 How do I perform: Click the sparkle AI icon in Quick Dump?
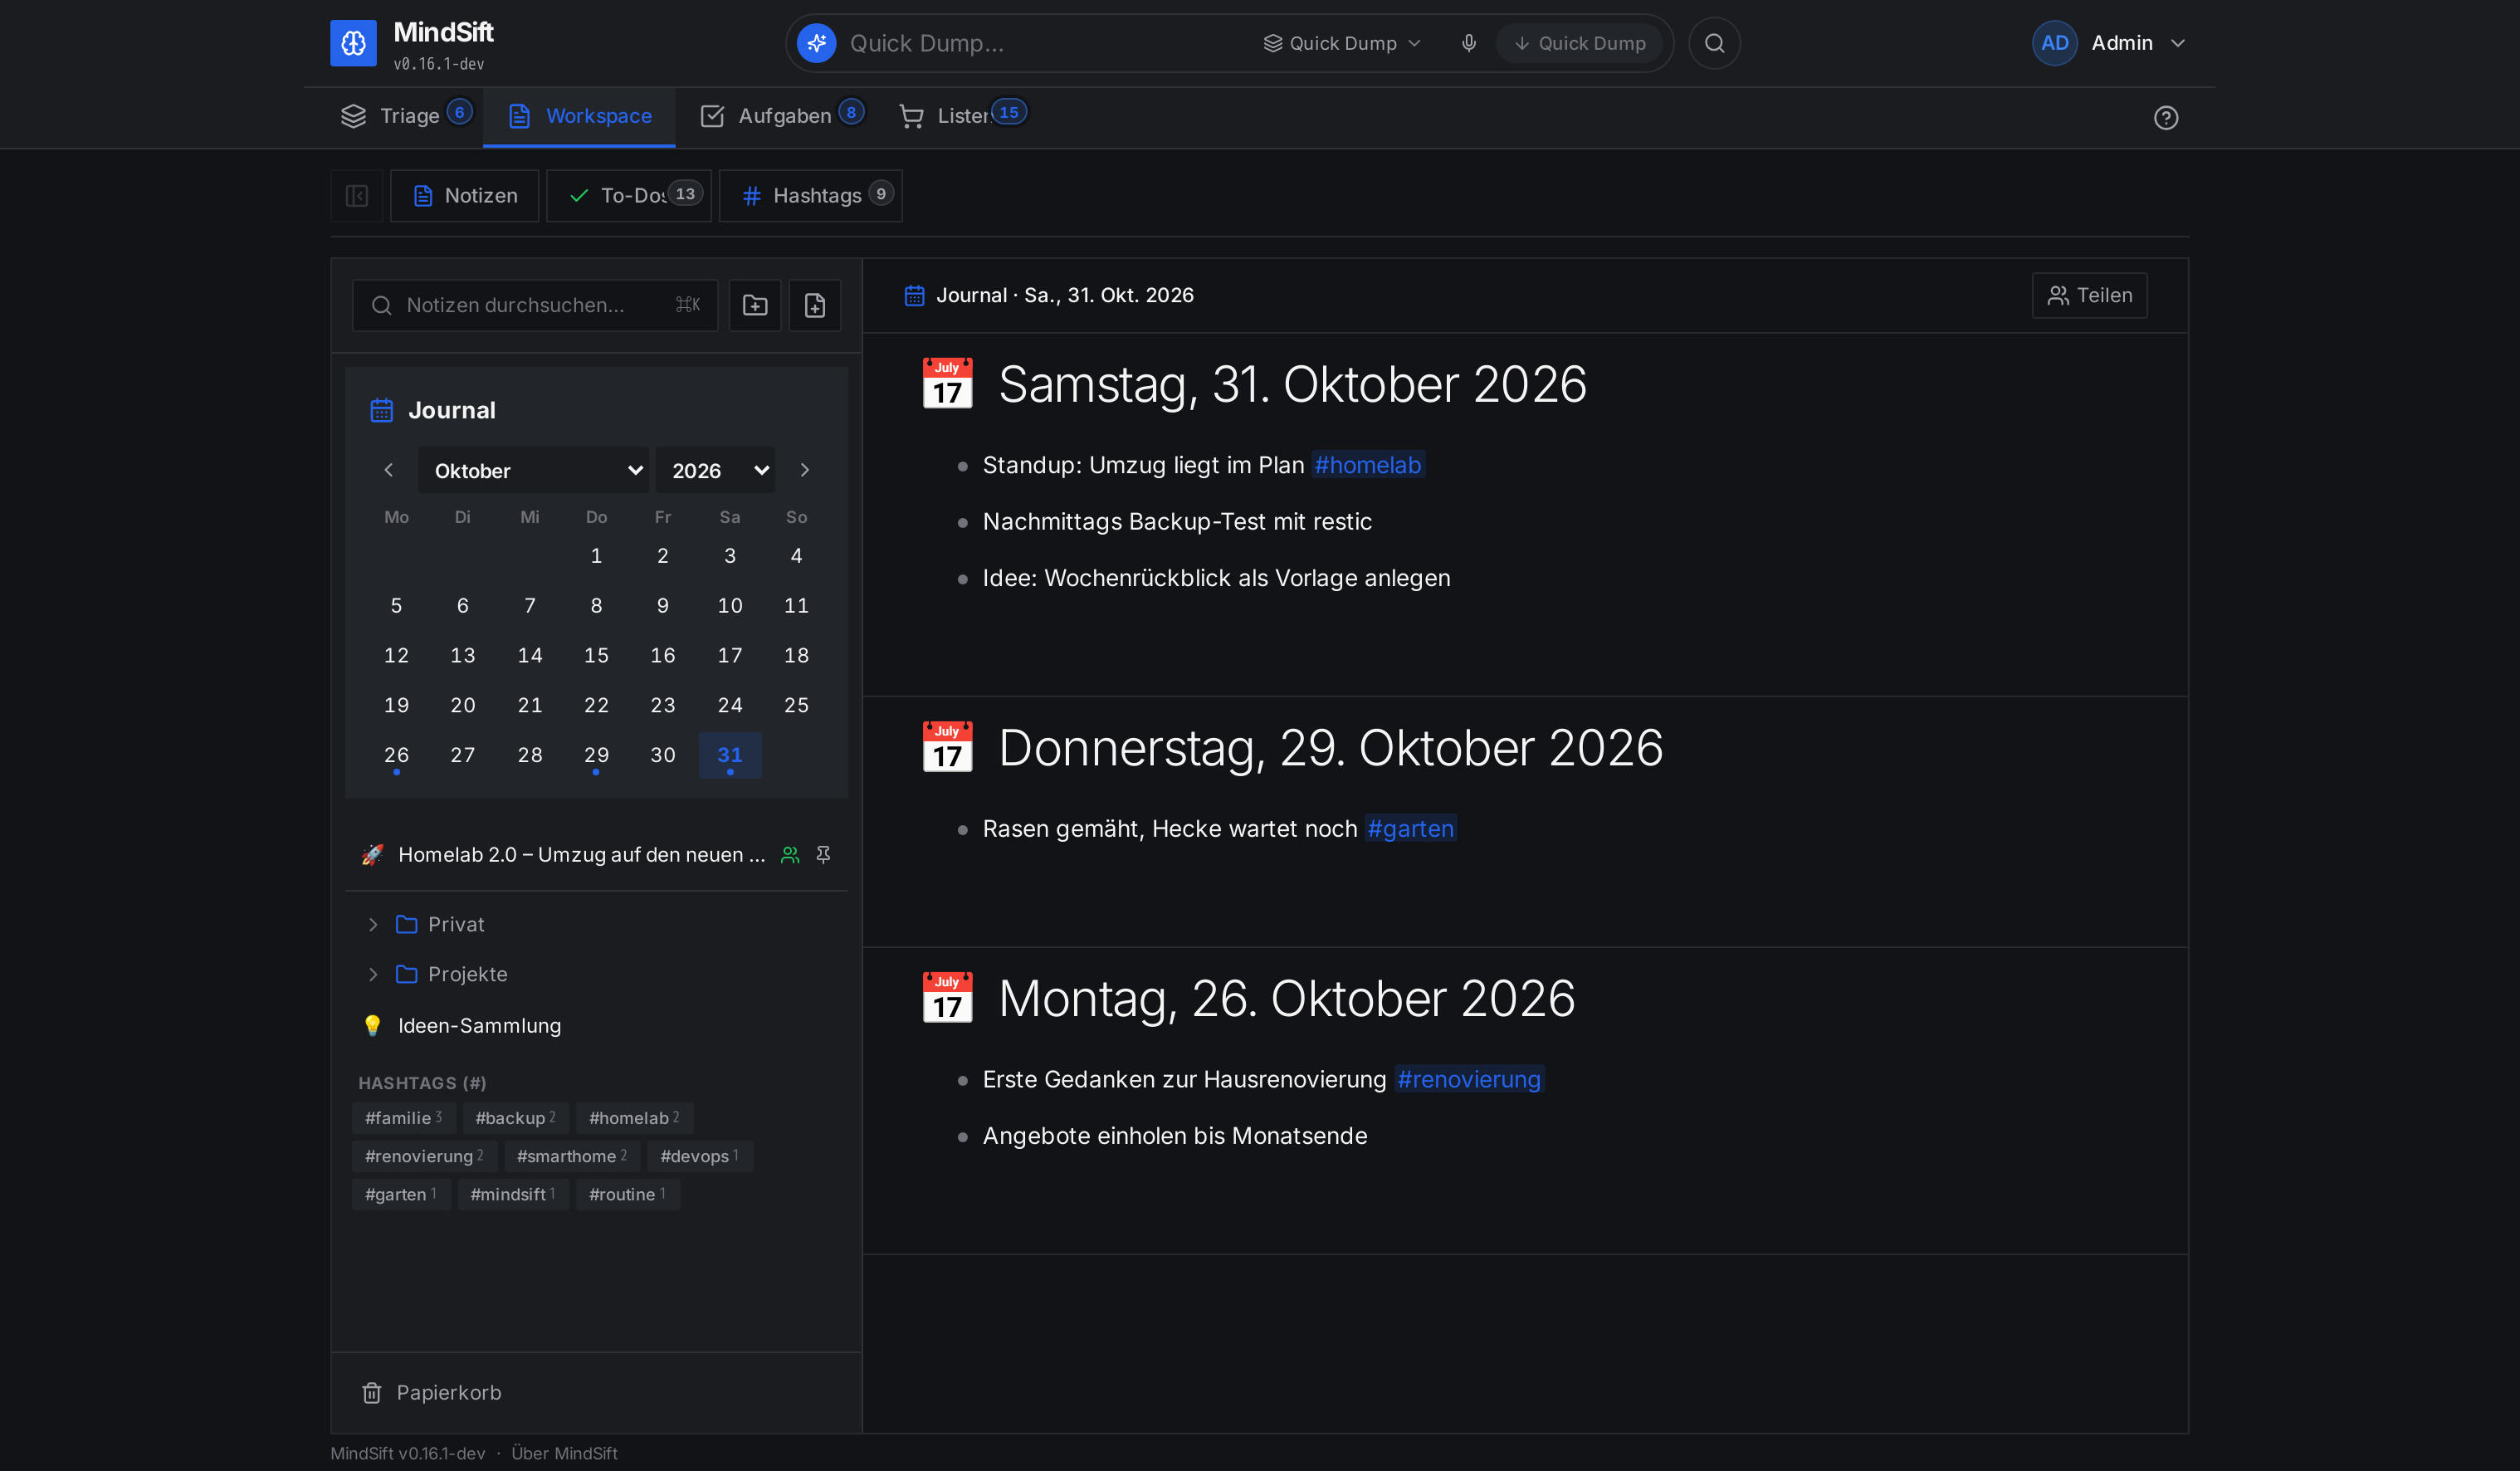816,43
